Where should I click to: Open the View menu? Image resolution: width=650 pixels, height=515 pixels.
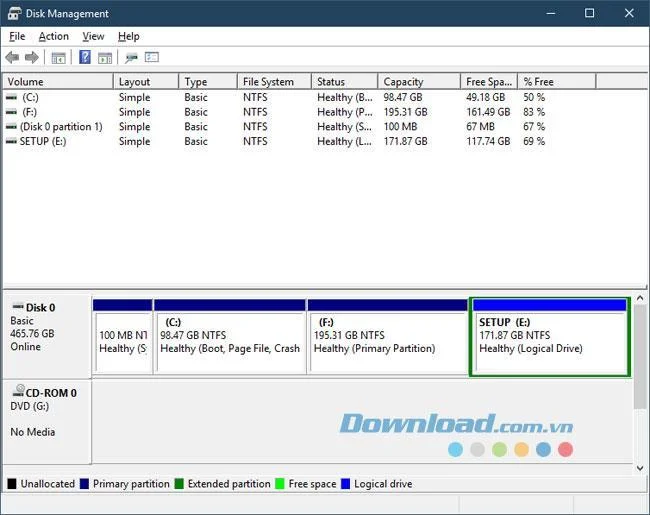(x=93, y=36)
